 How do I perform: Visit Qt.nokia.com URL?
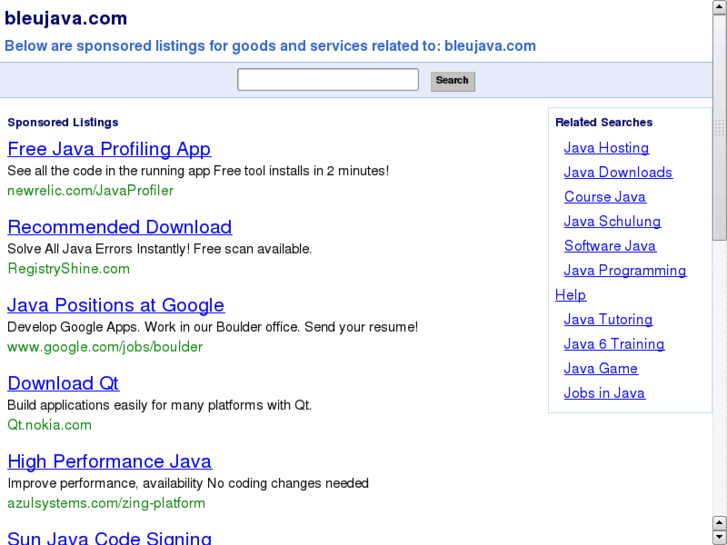(x=50, y=425)
